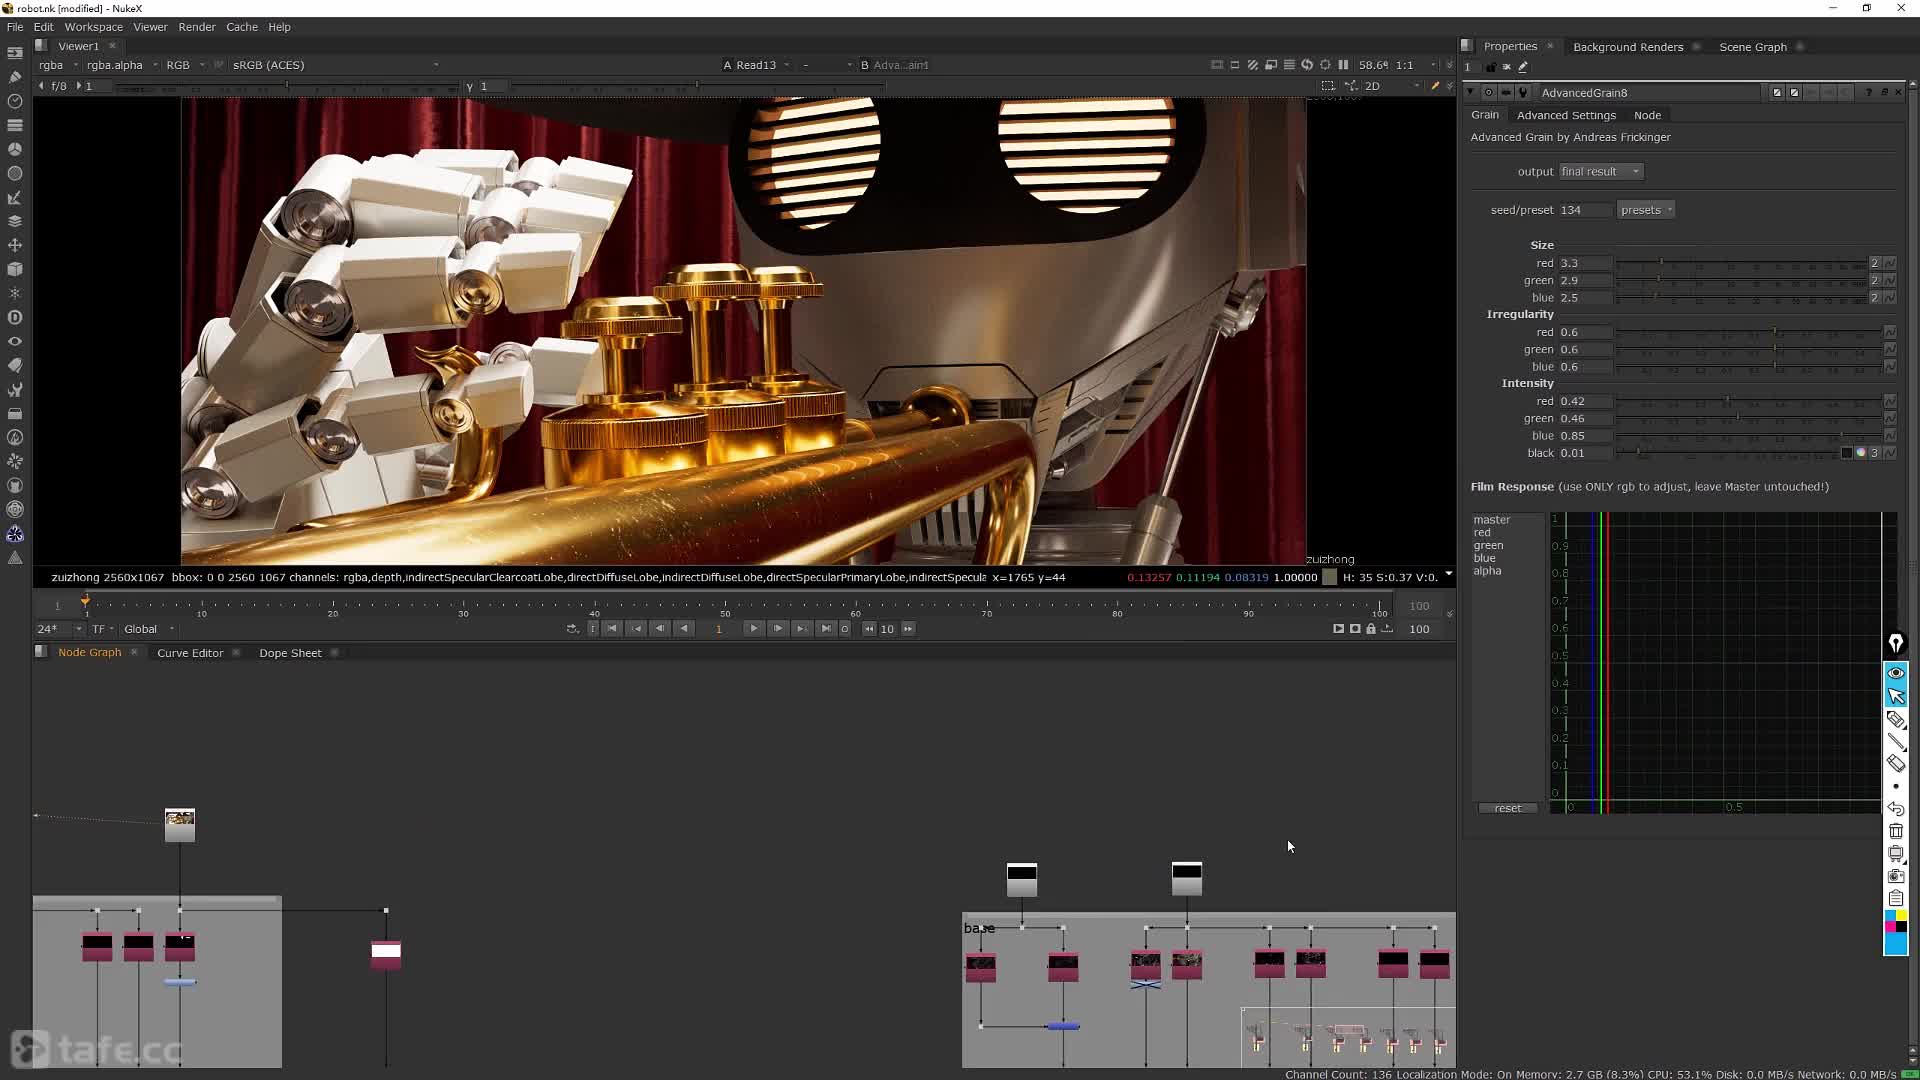
Task: Click the viewer paint pencil icon
Action: click(1435, 86)
